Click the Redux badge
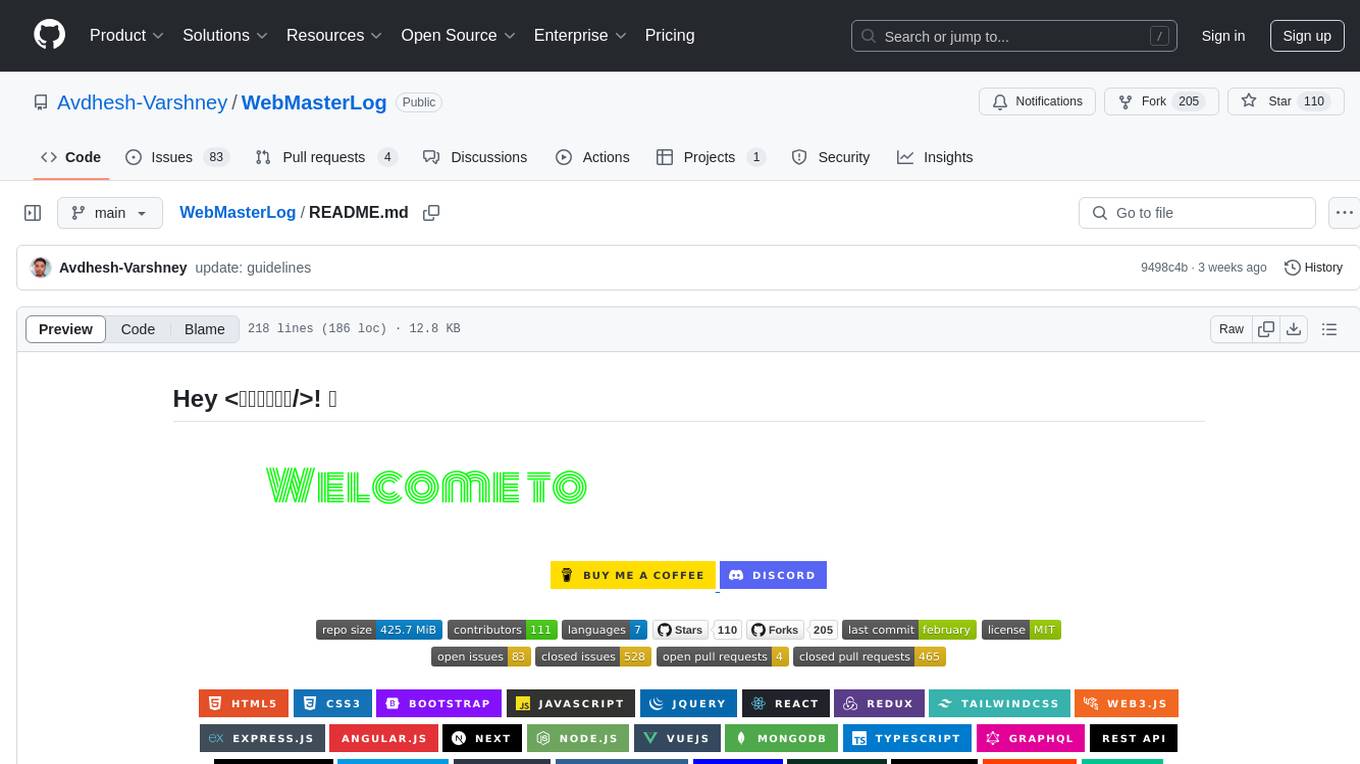The image size is (1360, 764). point(879,703)
